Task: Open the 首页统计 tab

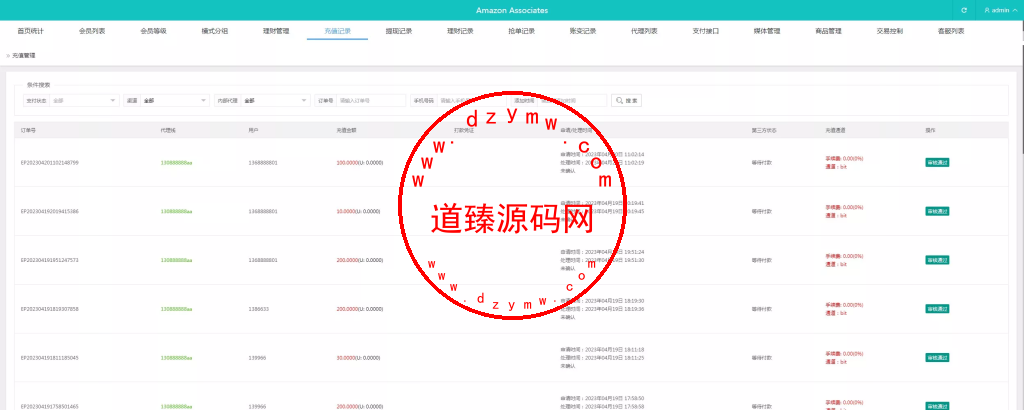Action: click(x=30, y=31)
